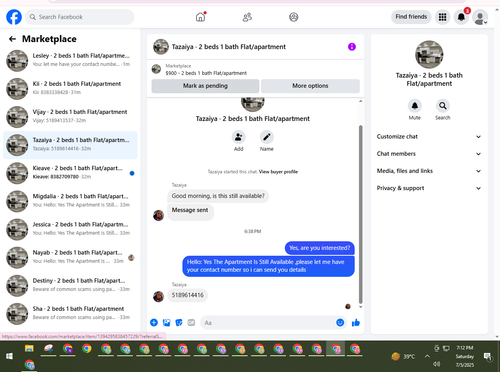Open the Facebook logo home link
This screenshot has width=500, height=372.
pos(14,17)
